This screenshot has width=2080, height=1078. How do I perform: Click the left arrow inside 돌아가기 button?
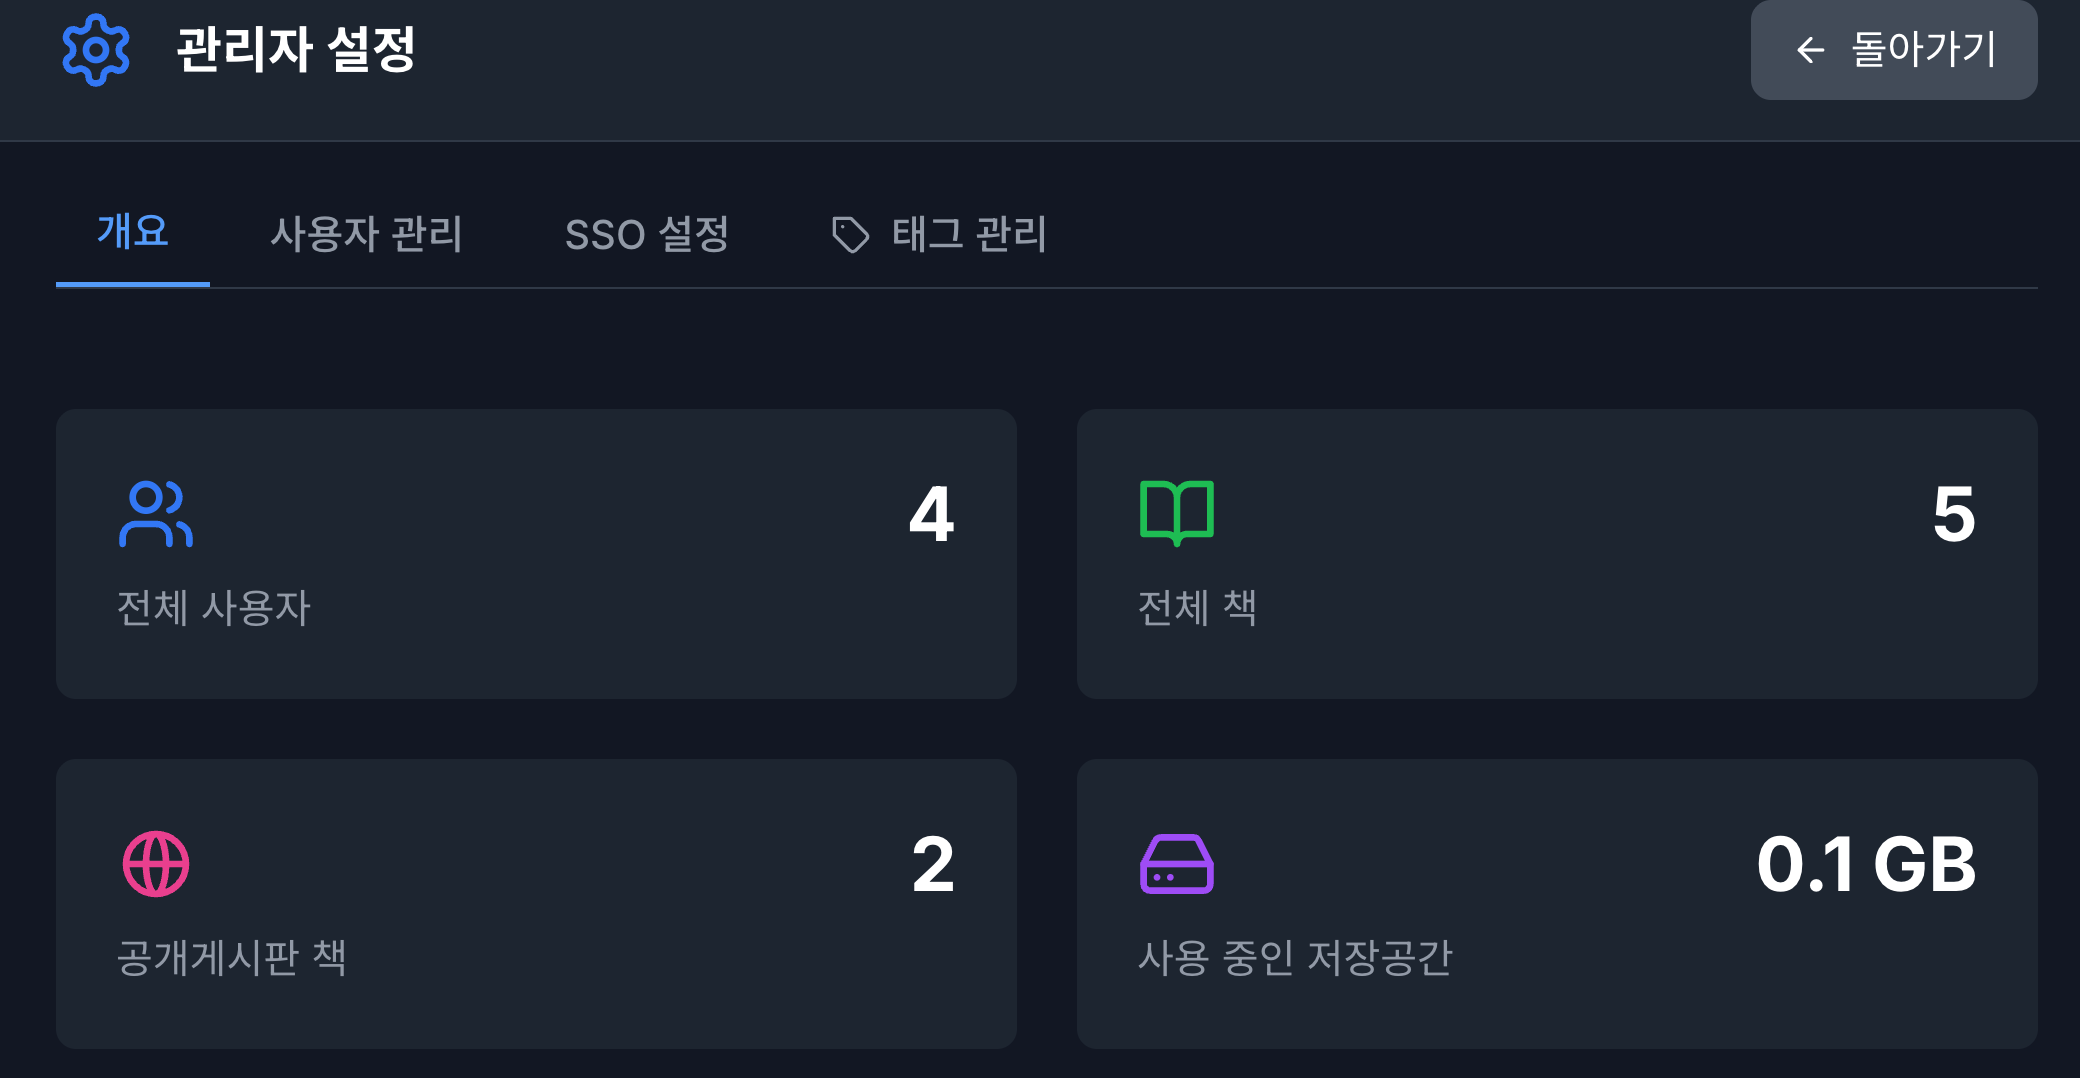[1810, 51]
